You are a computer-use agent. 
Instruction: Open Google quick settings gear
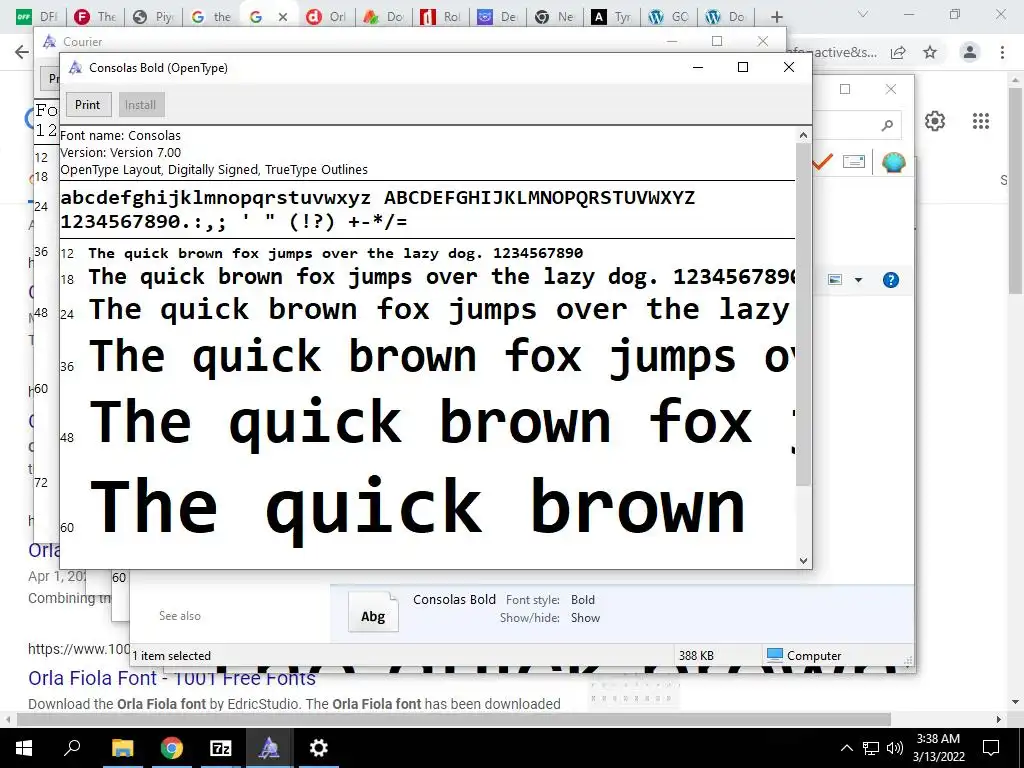935,121
